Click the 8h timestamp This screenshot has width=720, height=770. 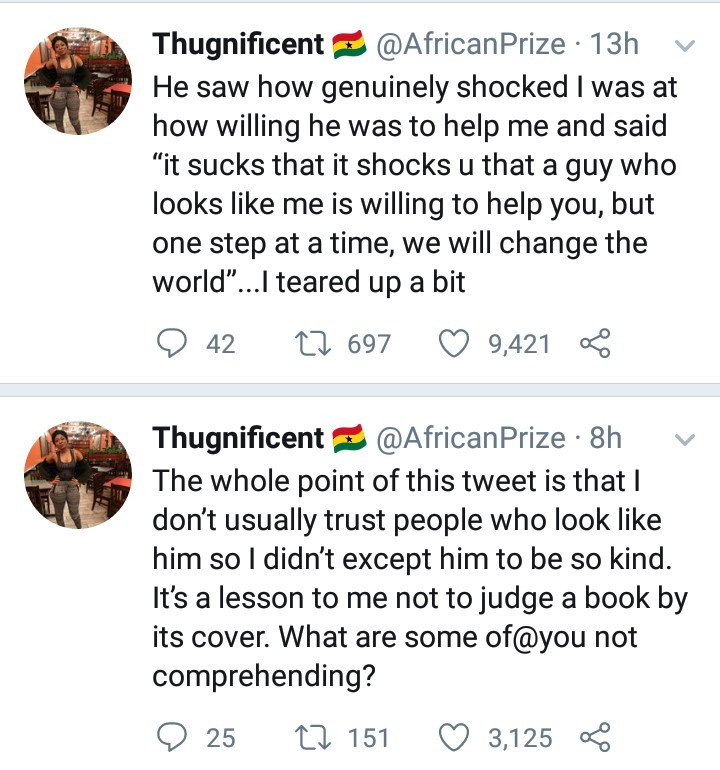tap(606, 438)
